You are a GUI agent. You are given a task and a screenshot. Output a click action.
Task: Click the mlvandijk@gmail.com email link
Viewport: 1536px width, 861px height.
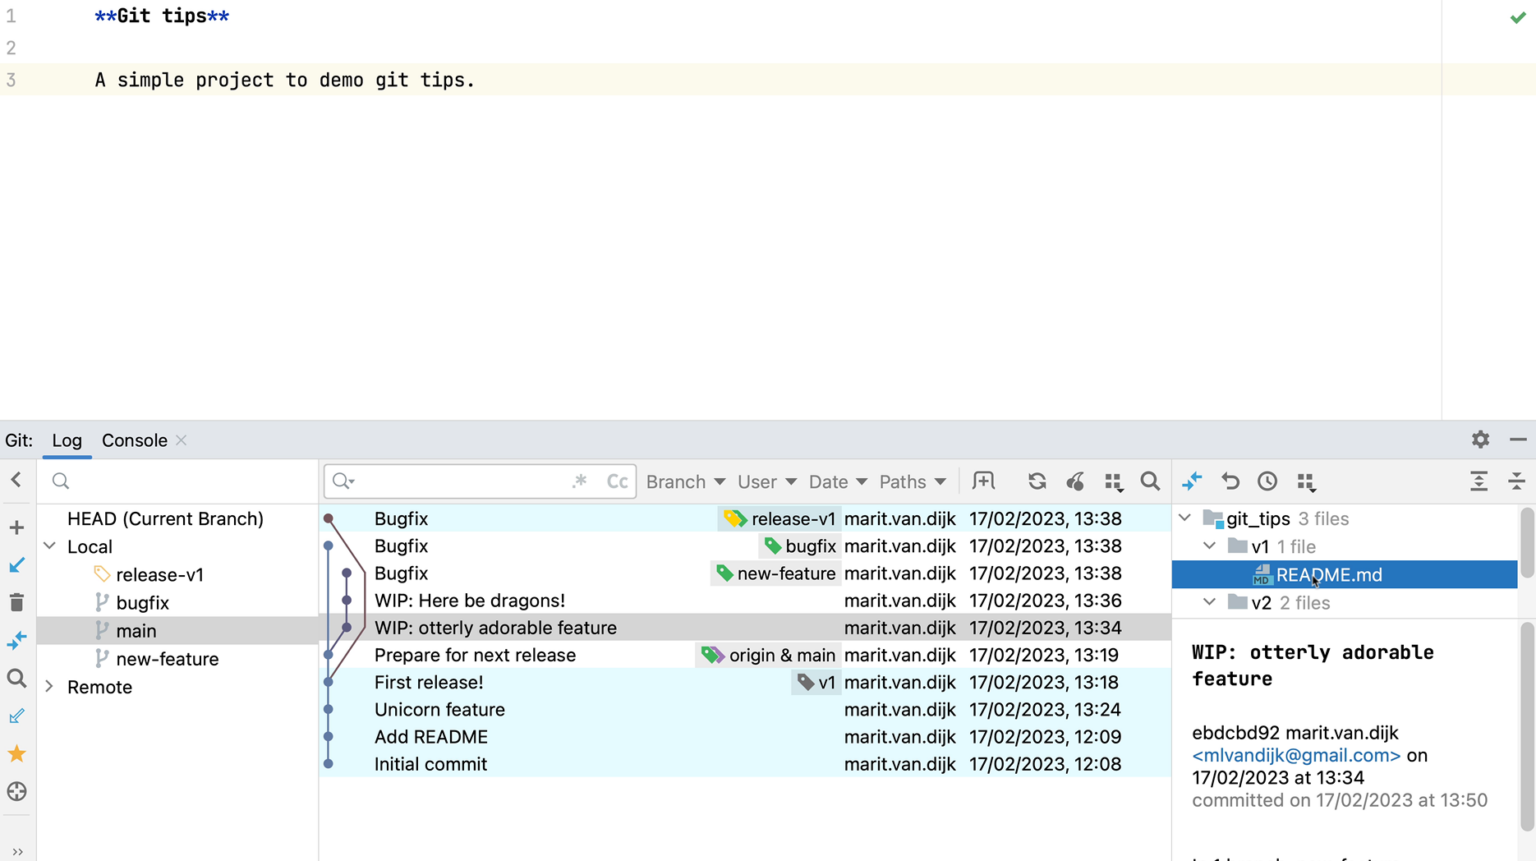pos(1295,756)
